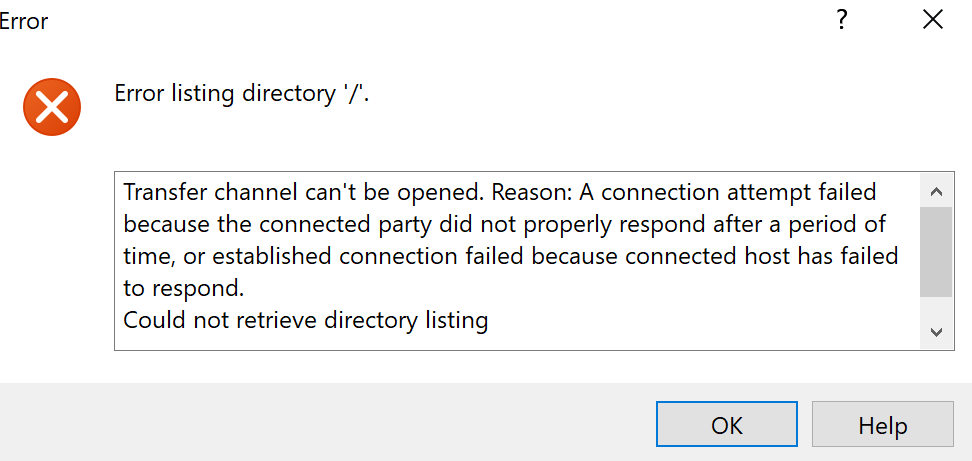Click the red error X icon
Viewport: 972px width, 461px height.
click(x=51, y=106)
